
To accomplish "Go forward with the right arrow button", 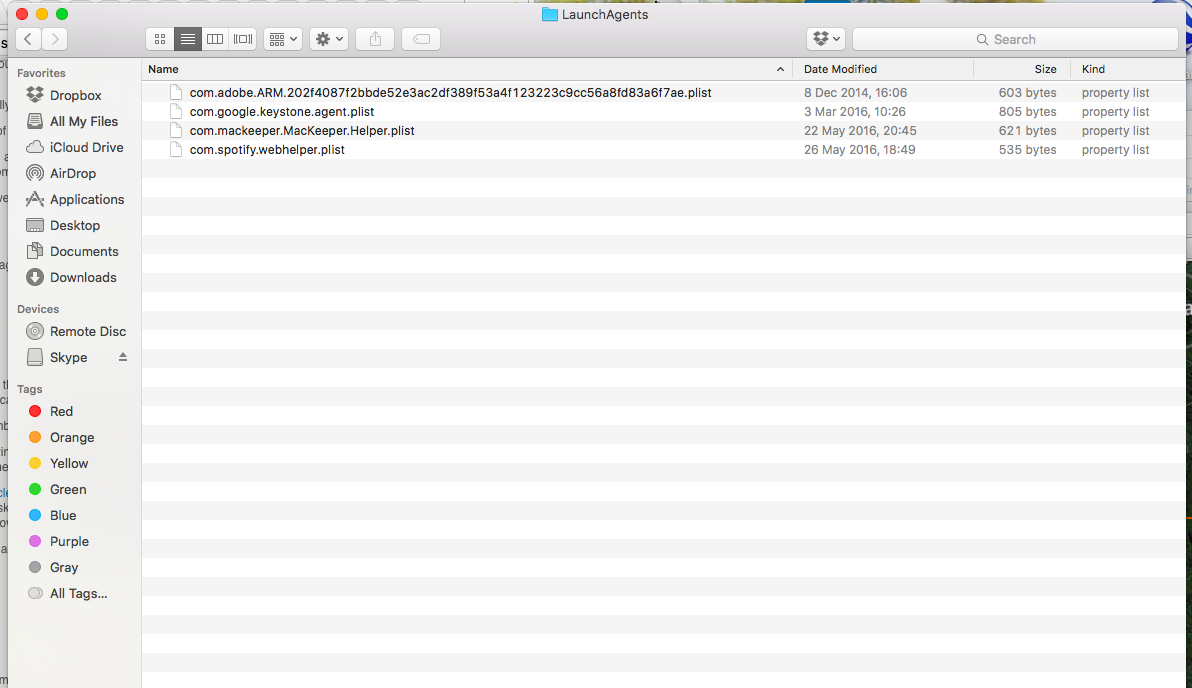I will (x=55, y=39).
